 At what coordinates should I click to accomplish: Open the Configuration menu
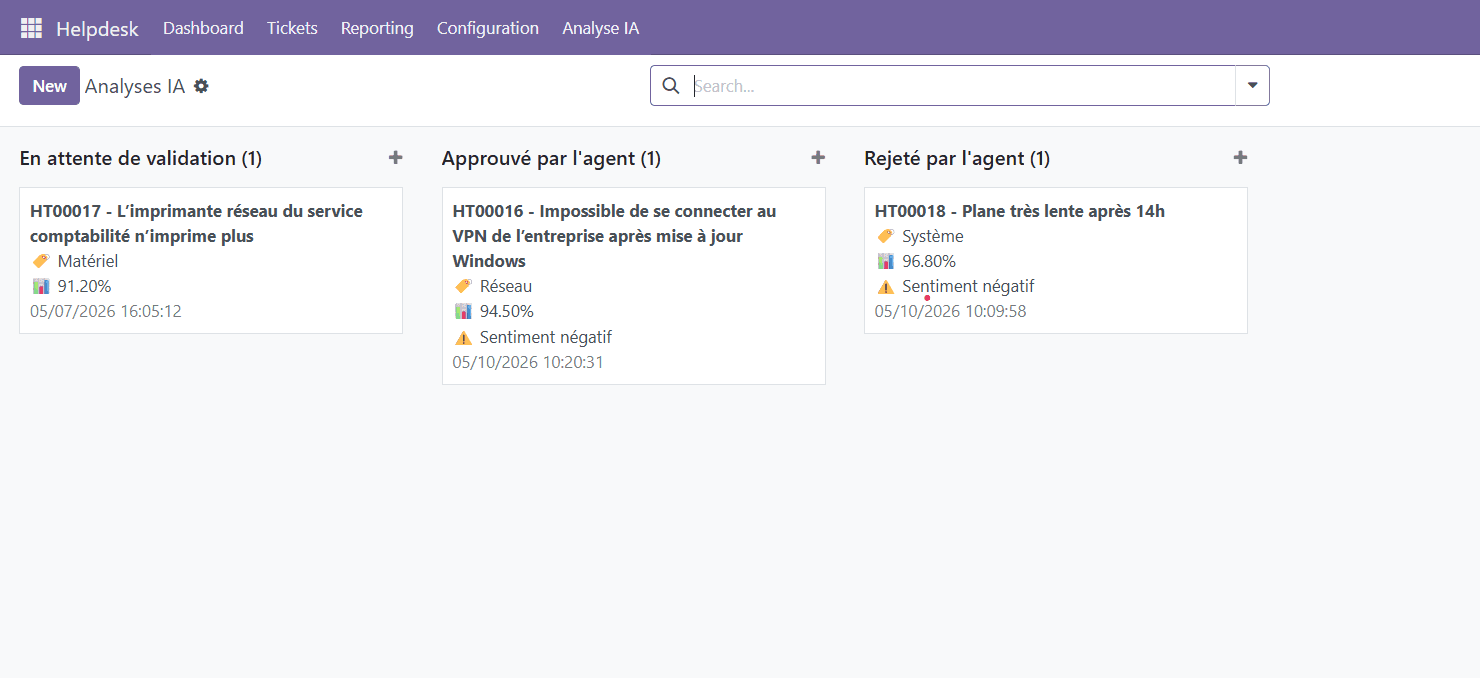click(488, 28)
